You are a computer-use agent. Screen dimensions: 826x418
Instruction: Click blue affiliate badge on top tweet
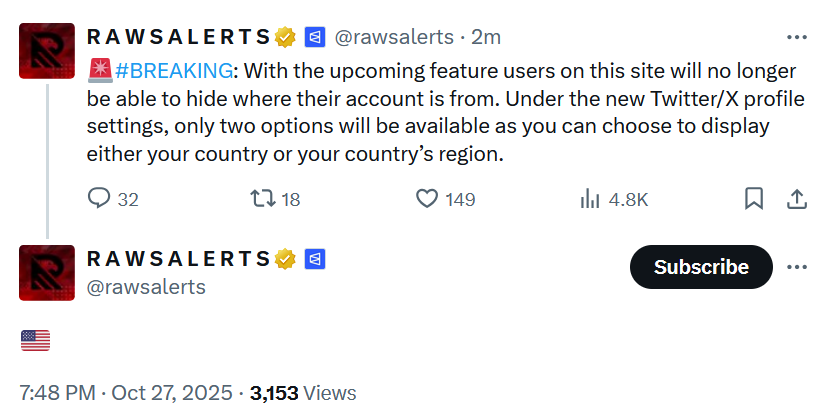coord(315,37)
